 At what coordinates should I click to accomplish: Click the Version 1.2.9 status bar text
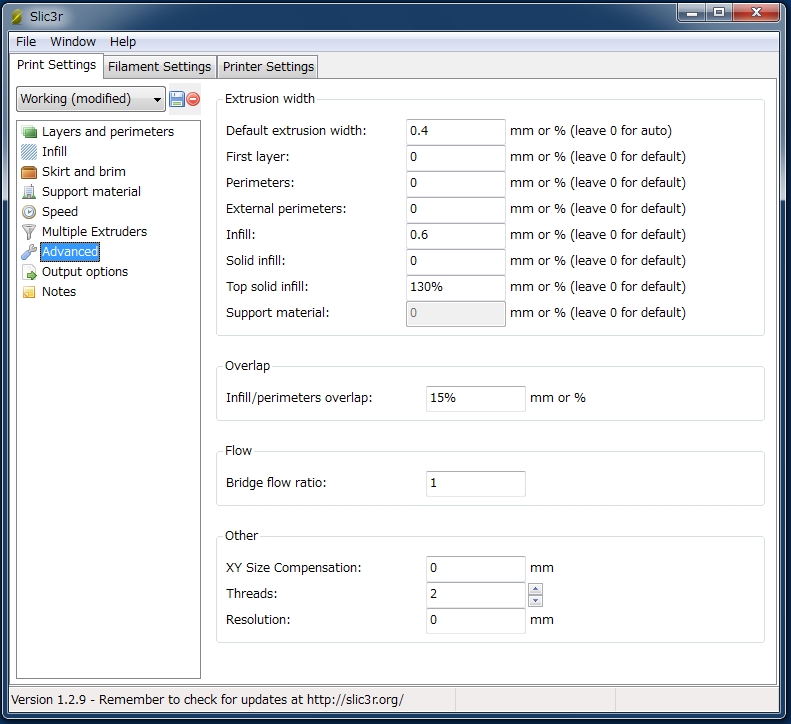[207, 700]
